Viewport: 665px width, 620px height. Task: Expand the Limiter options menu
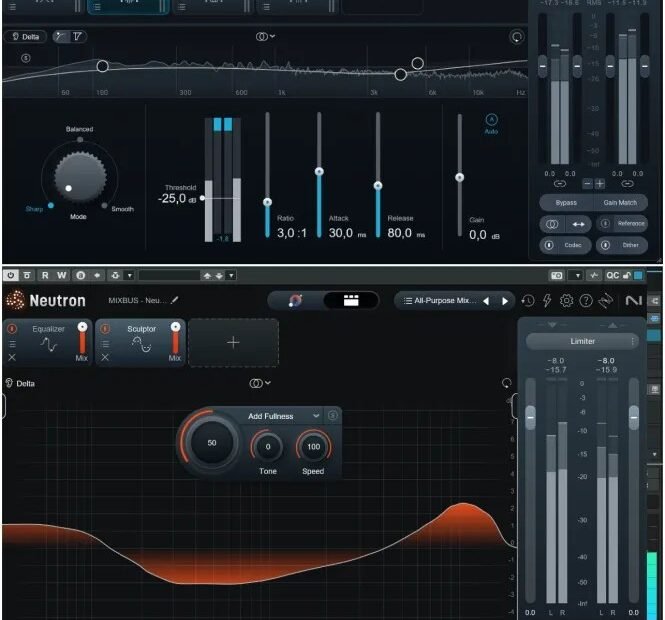pos(632,341)
